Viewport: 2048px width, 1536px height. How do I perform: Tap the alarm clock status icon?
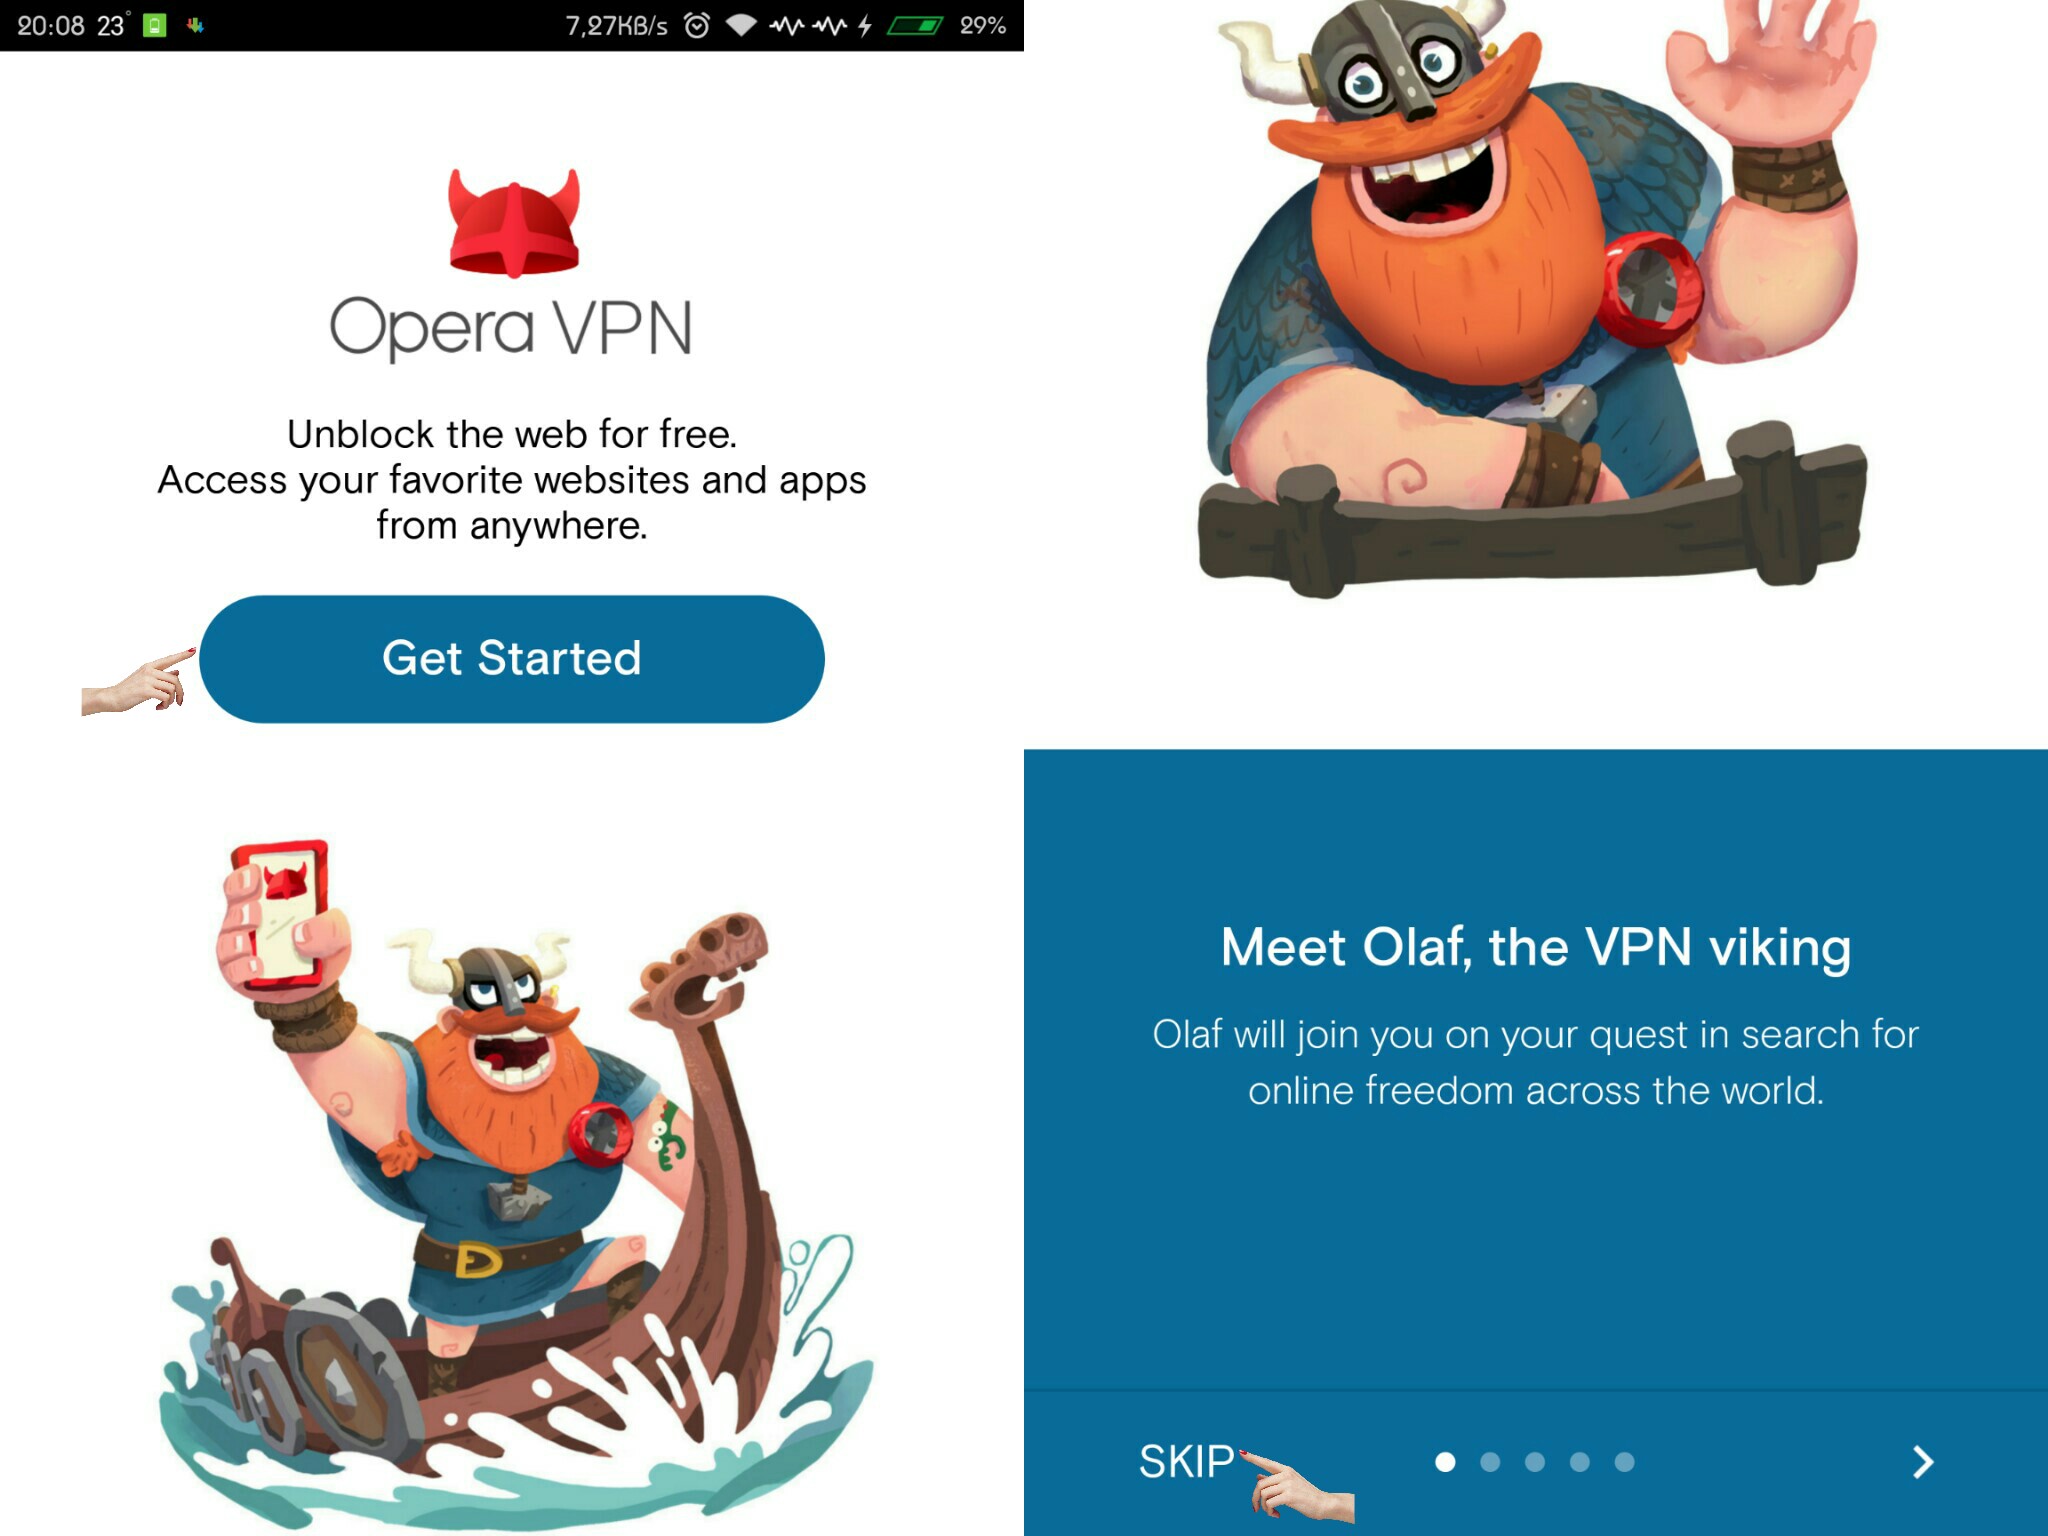pos(697,25)
